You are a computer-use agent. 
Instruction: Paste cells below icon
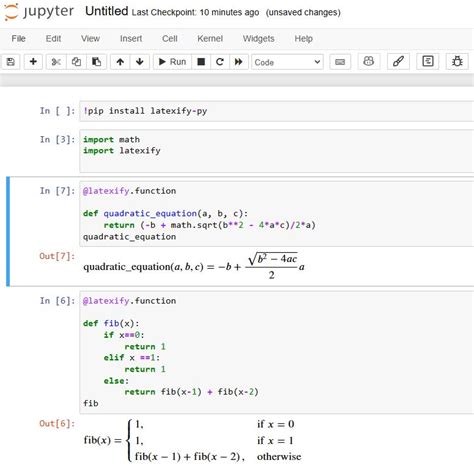point(96,62)
